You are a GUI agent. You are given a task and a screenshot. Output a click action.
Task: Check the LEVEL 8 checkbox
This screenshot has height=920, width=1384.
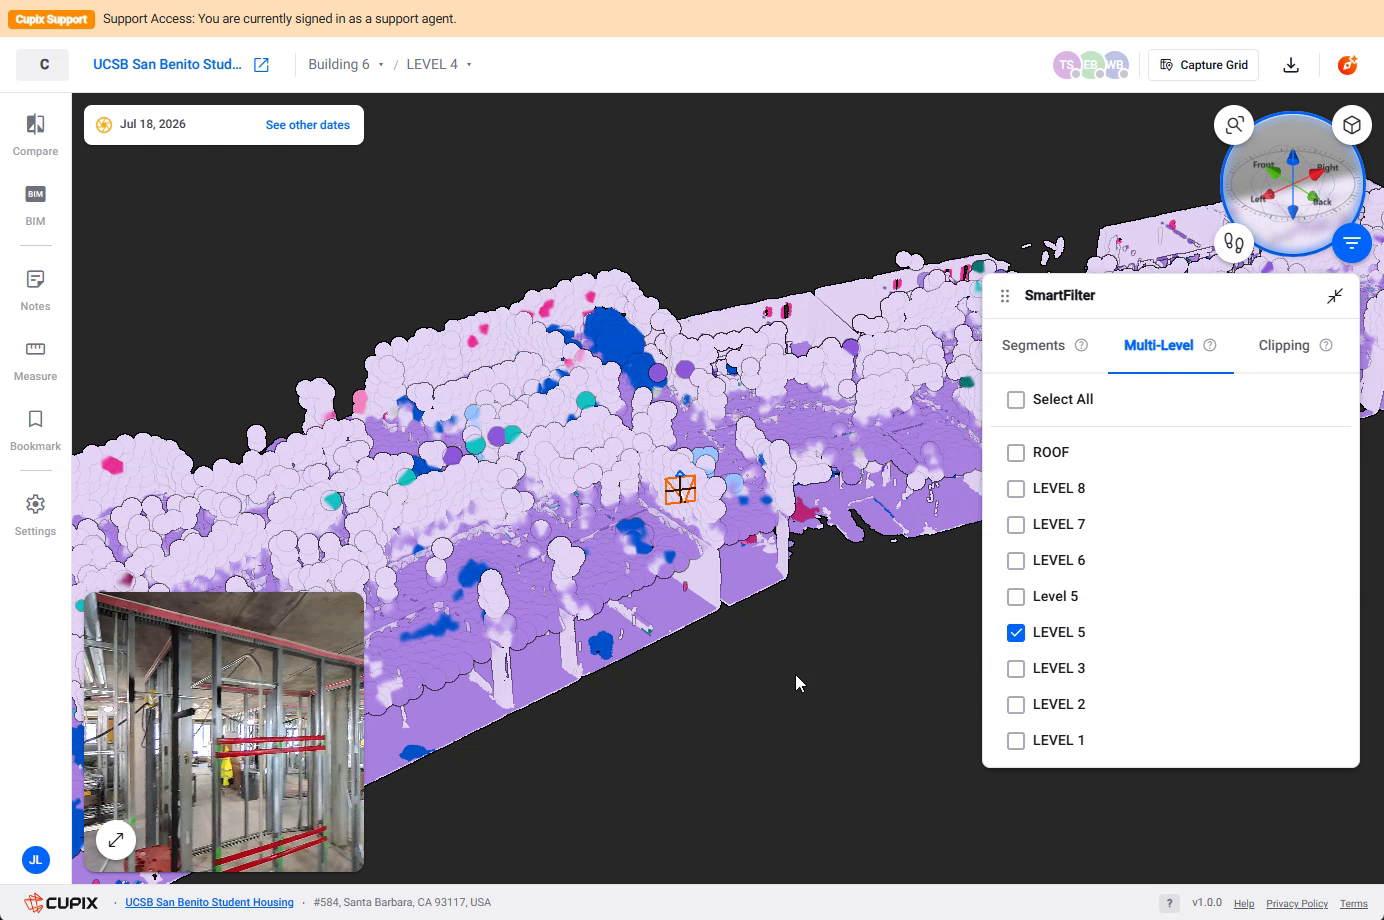pyautogui.click(x=1016, y=489)
